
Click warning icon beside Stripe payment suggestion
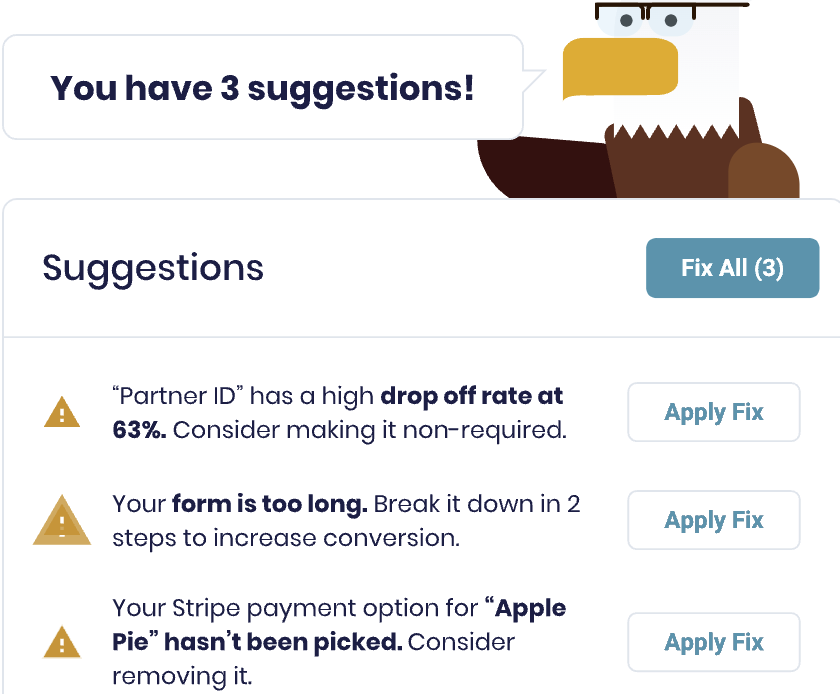pos(62,643)
